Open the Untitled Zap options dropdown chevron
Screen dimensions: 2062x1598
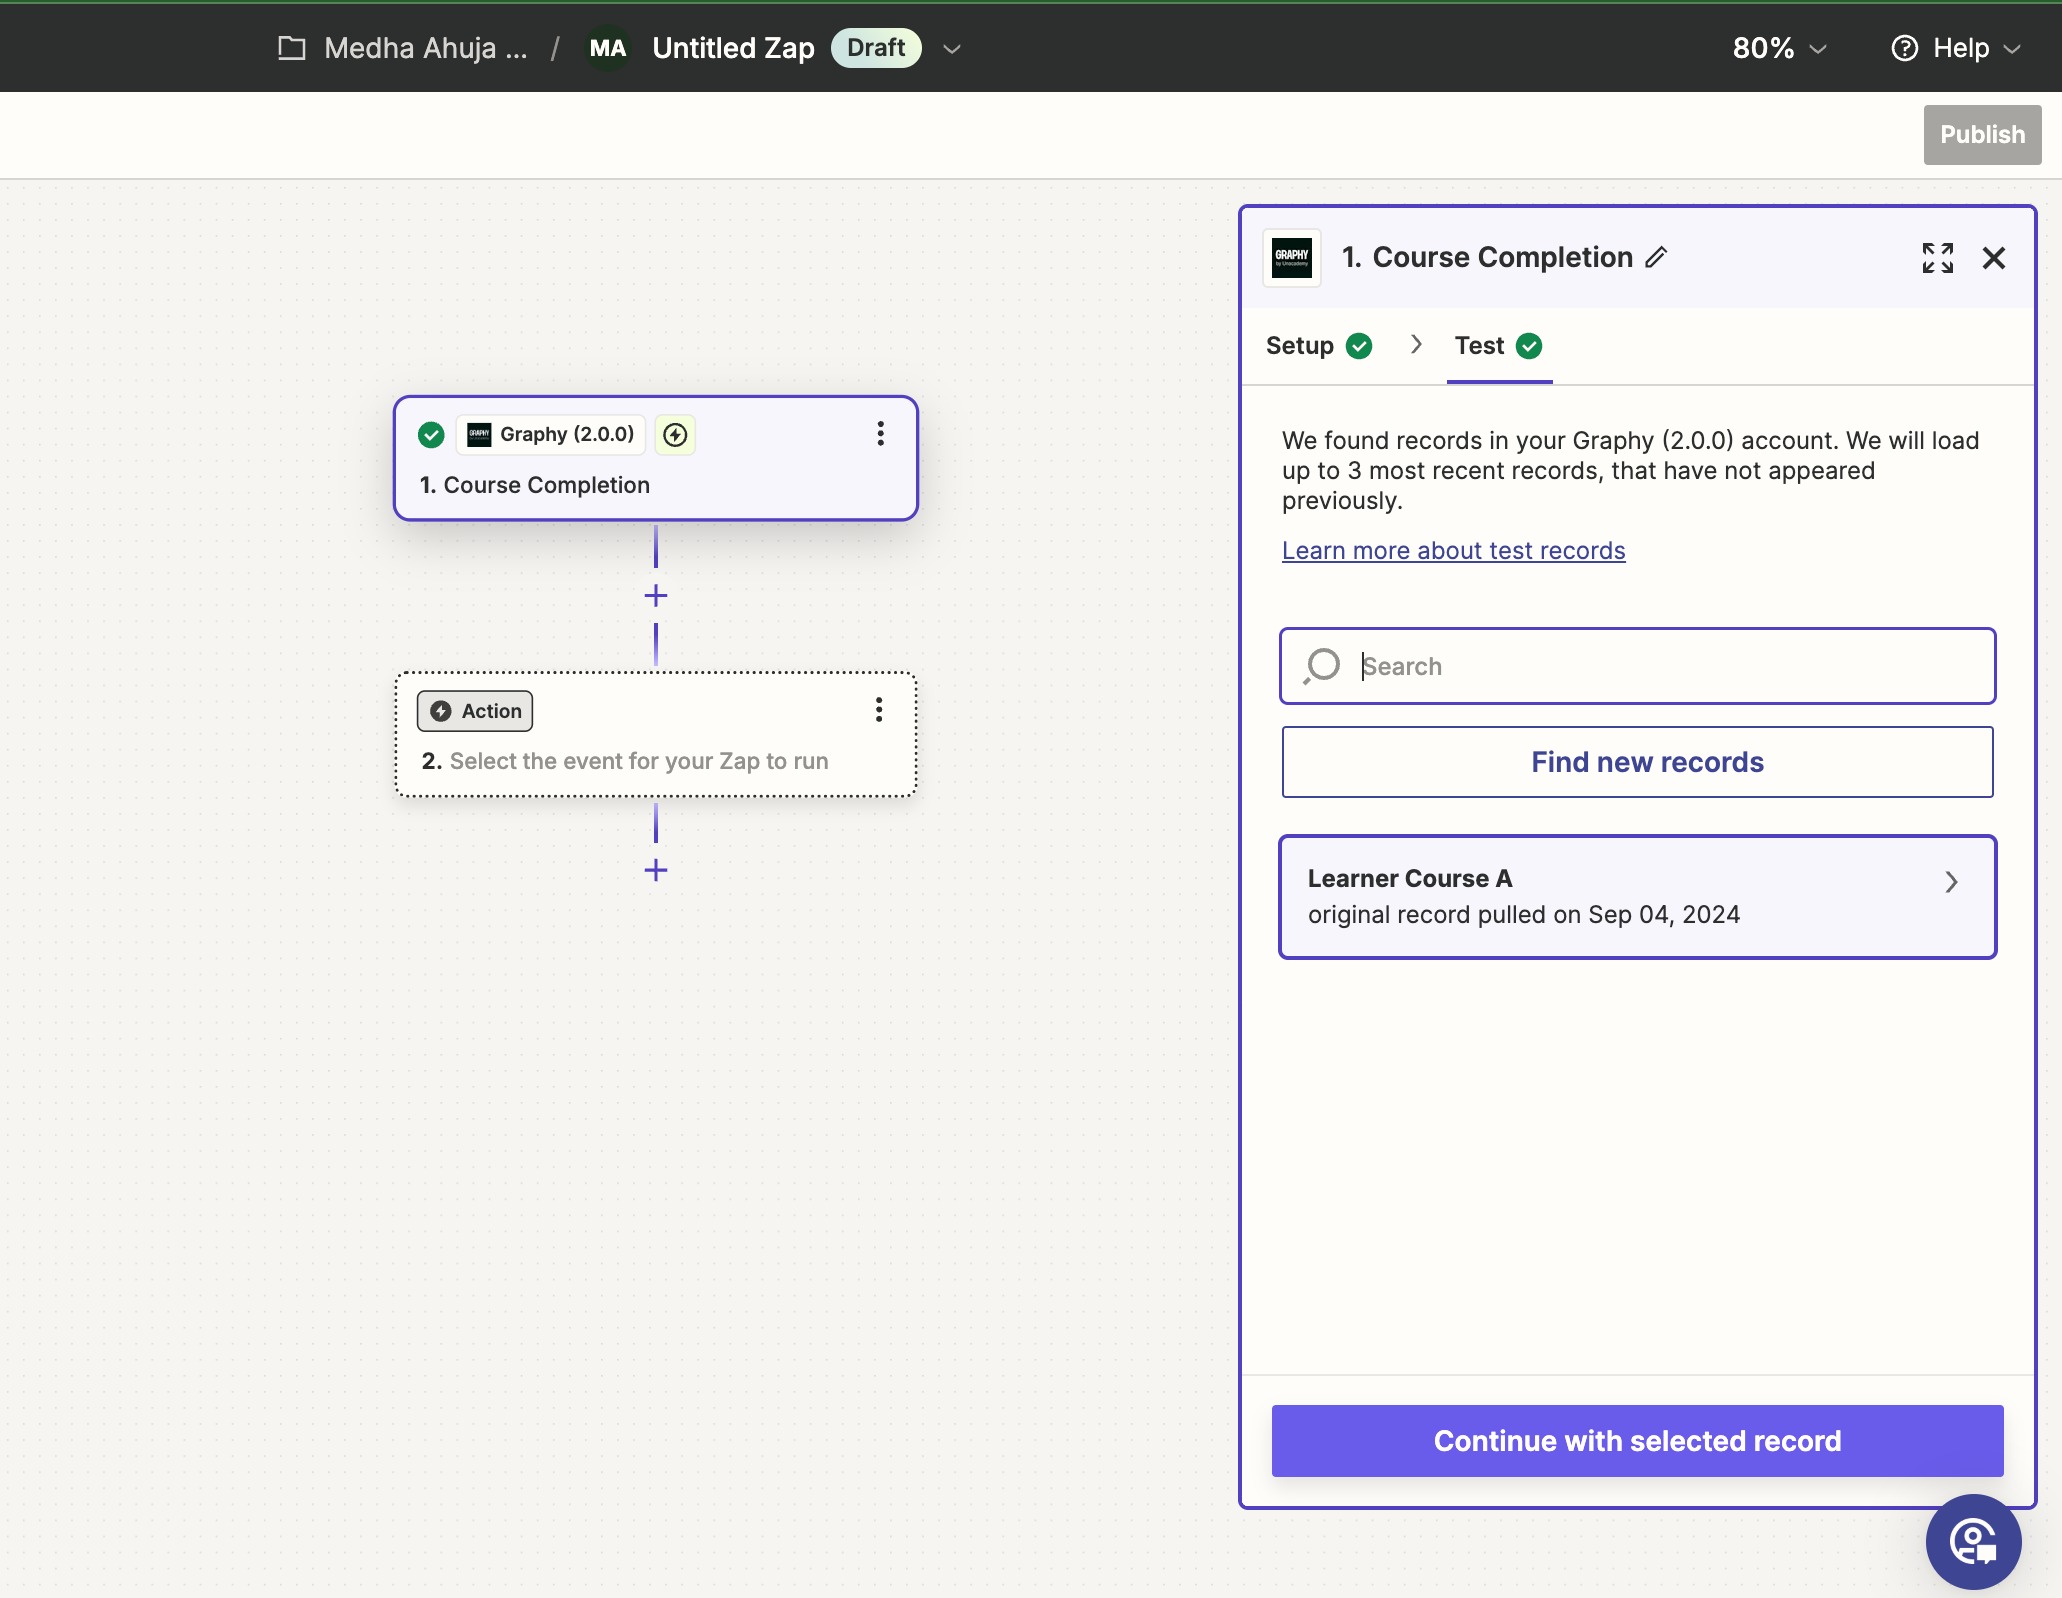coord(952,48)
